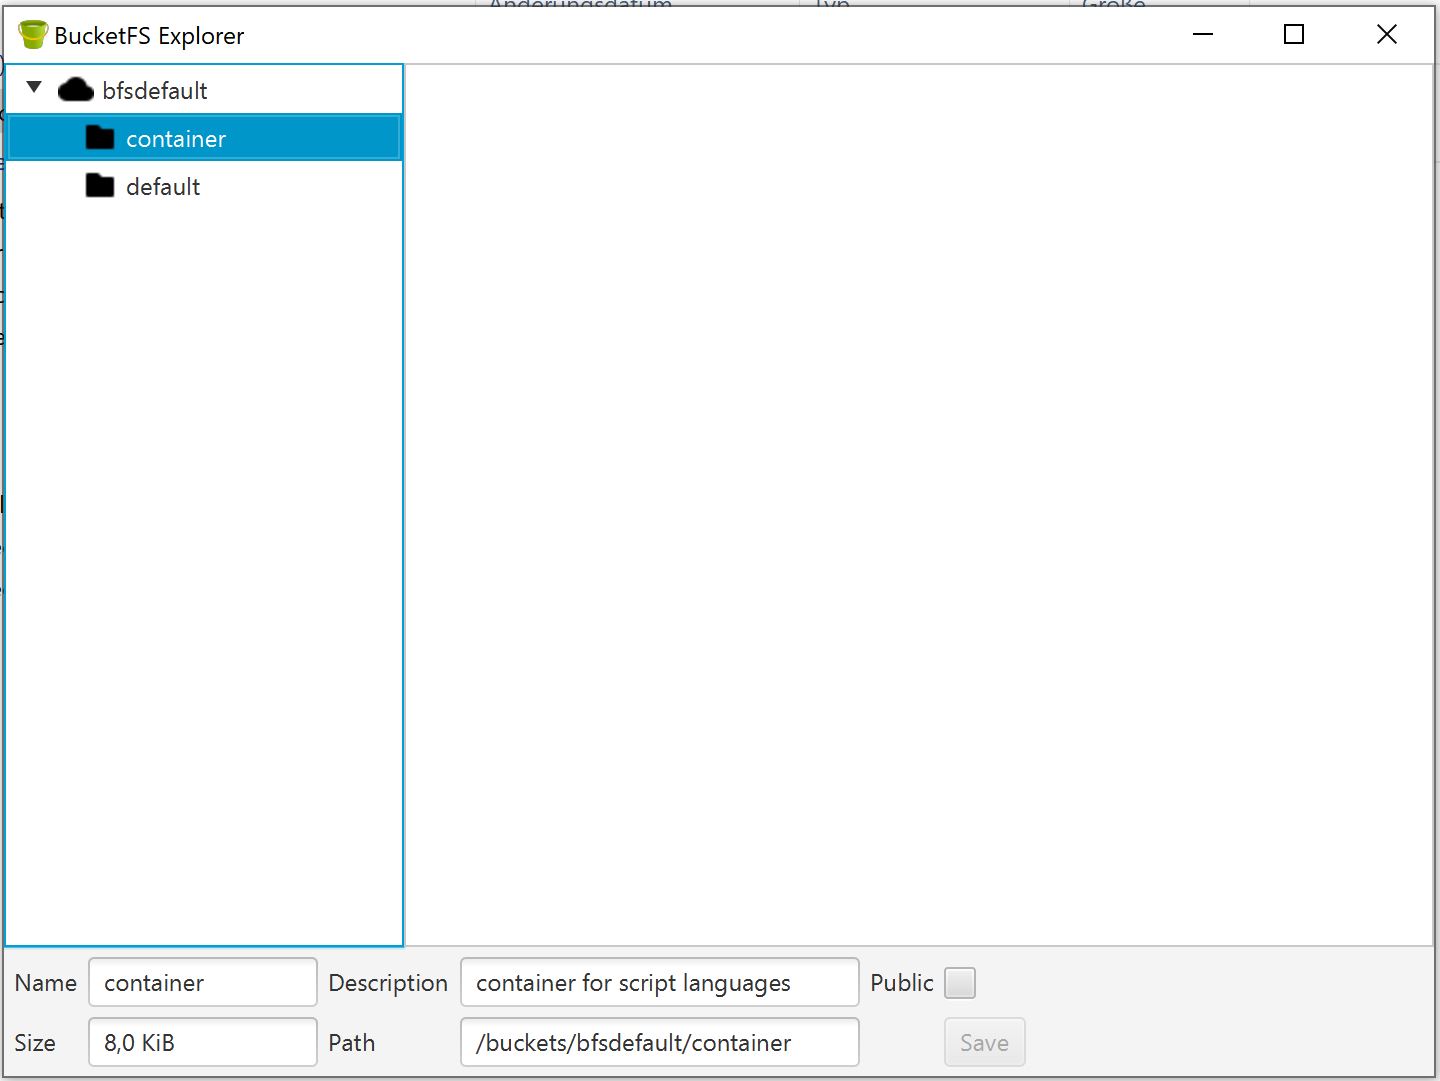The height and width of the screenshot is (1081, 1440).
Task: Select the container bucket text label
Action: [x=176, y=139]
